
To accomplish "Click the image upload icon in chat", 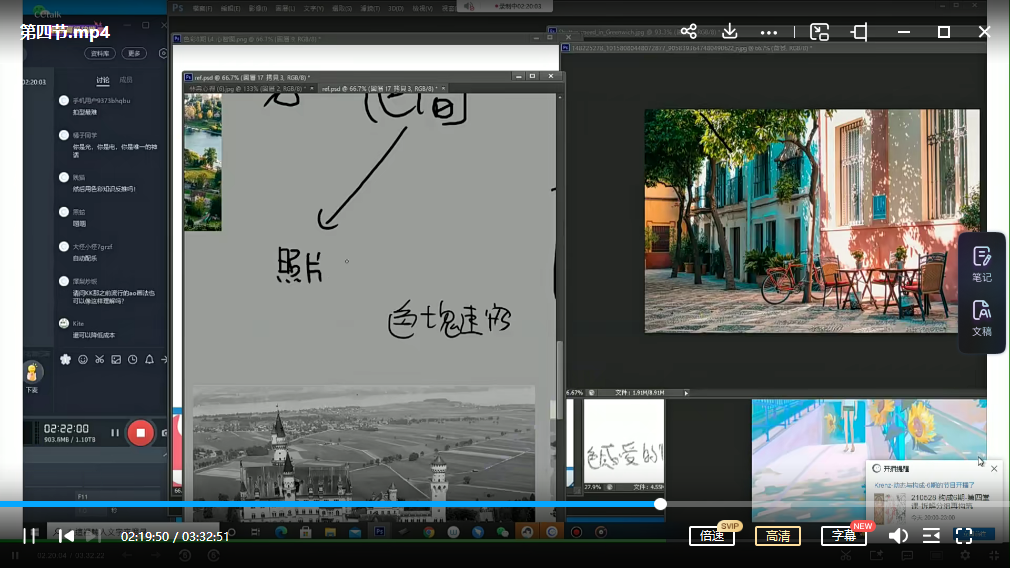I will pos(116,359).
